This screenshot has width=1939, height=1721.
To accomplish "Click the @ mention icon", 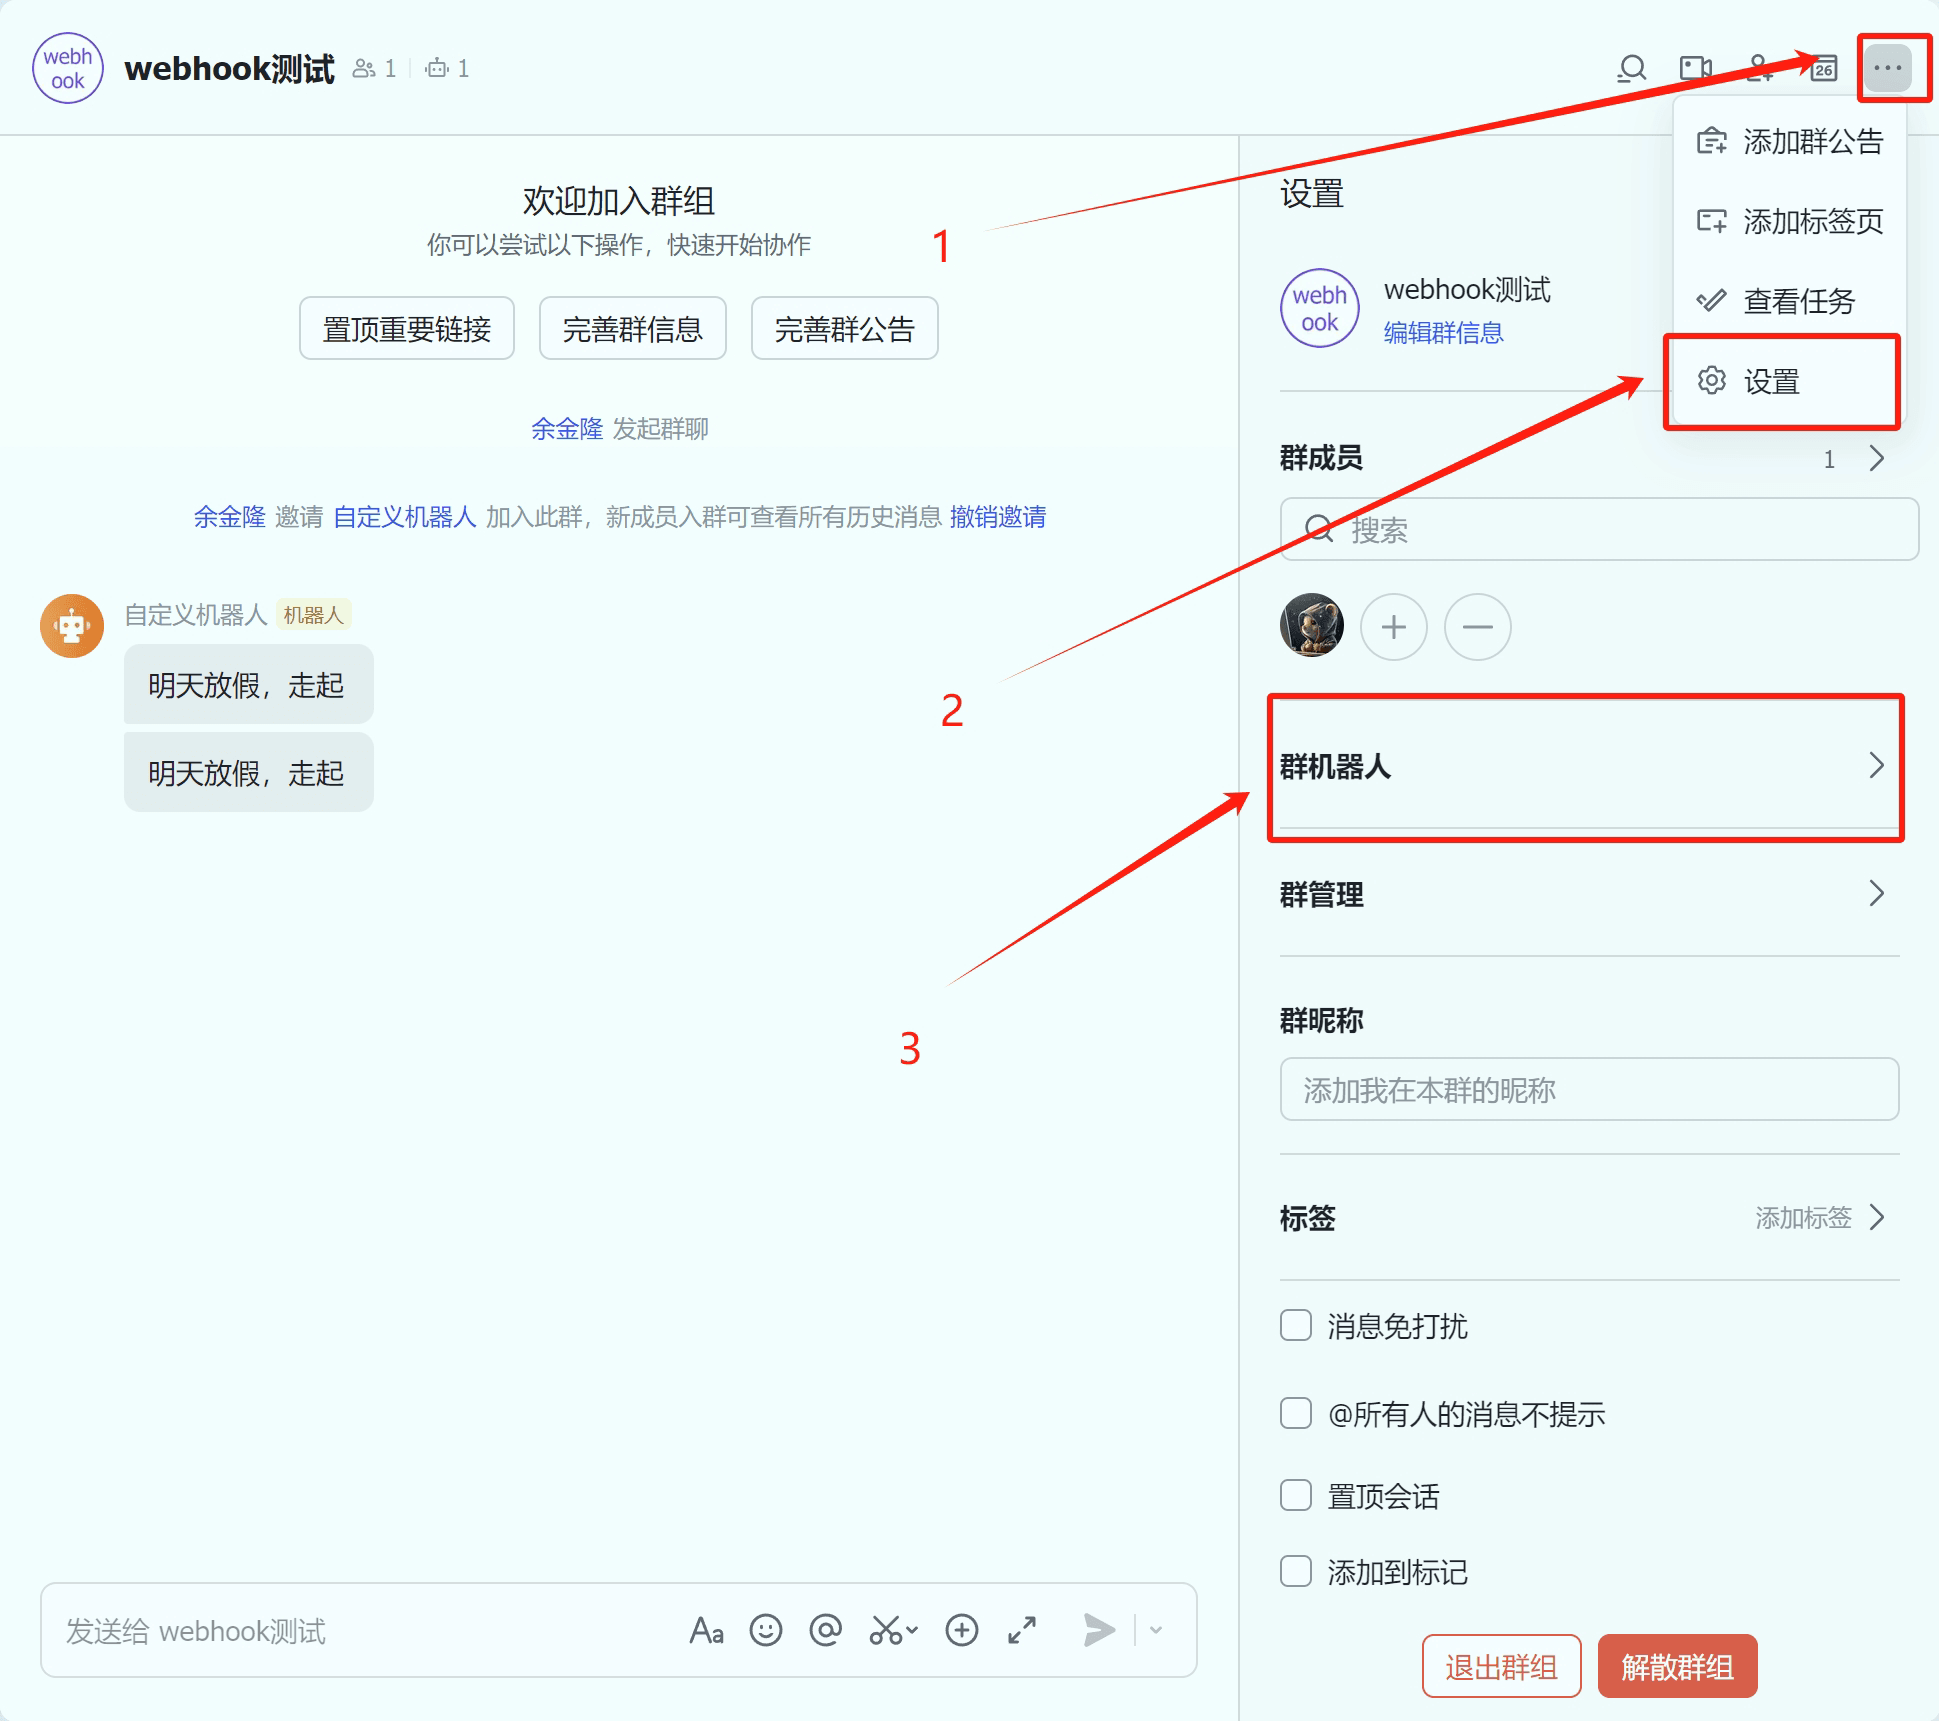I will tap(825, 1631).
